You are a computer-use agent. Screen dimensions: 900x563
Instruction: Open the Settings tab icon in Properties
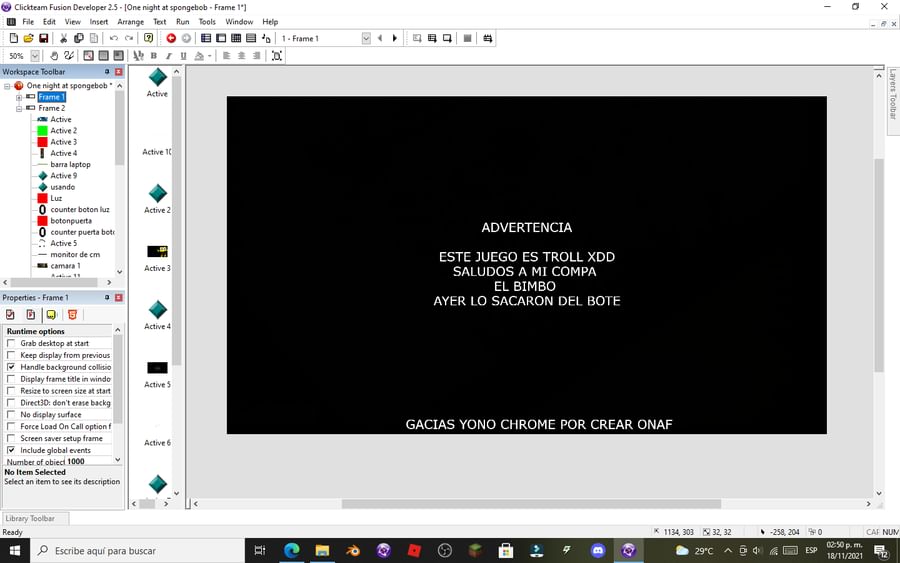click(x=10, y=314)
